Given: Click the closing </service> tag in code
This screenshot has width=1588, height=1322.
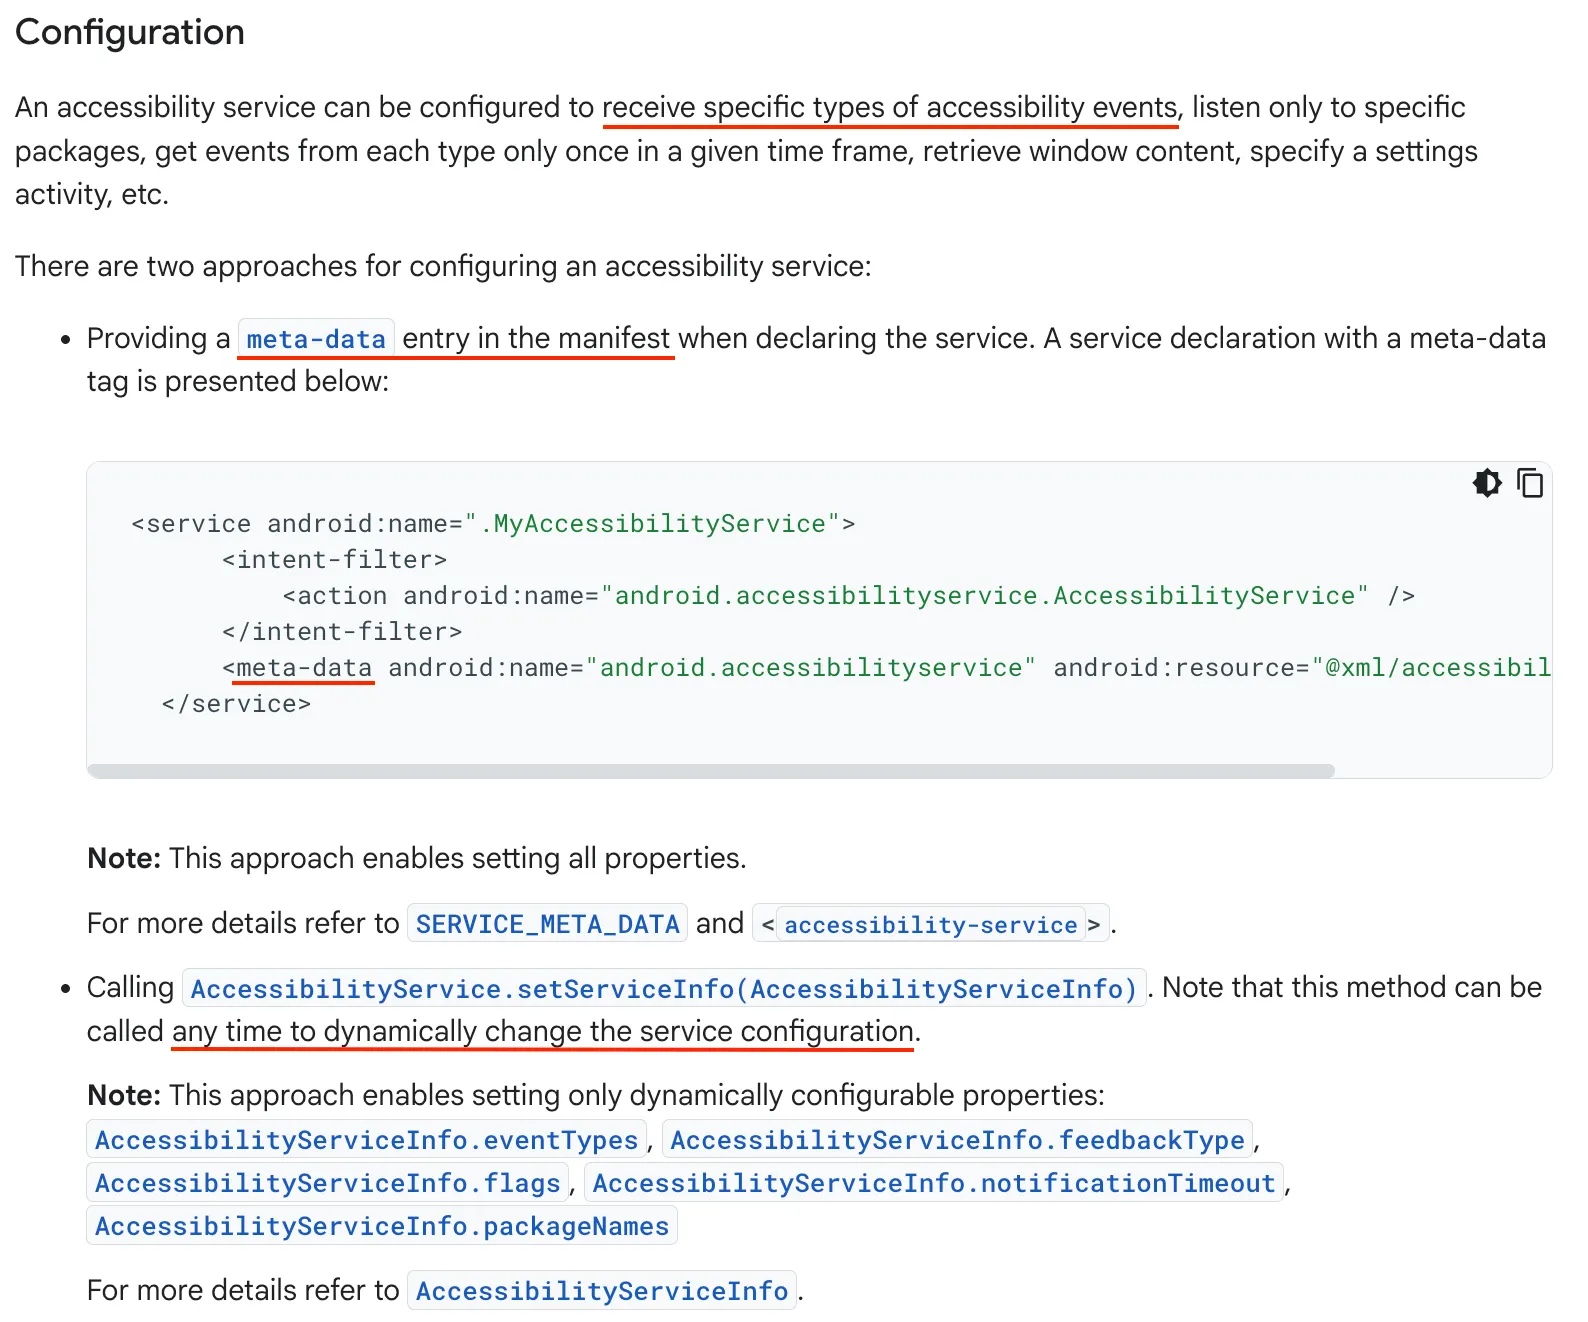Looking at the screenshot, I should pyautogui.click(x=236, y=704).
